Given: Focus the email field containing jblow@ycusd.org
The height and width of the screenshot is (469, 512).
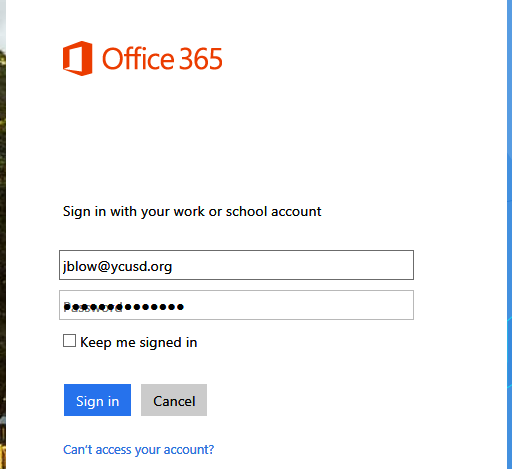Looking at the screenshot, I should 236,265.
